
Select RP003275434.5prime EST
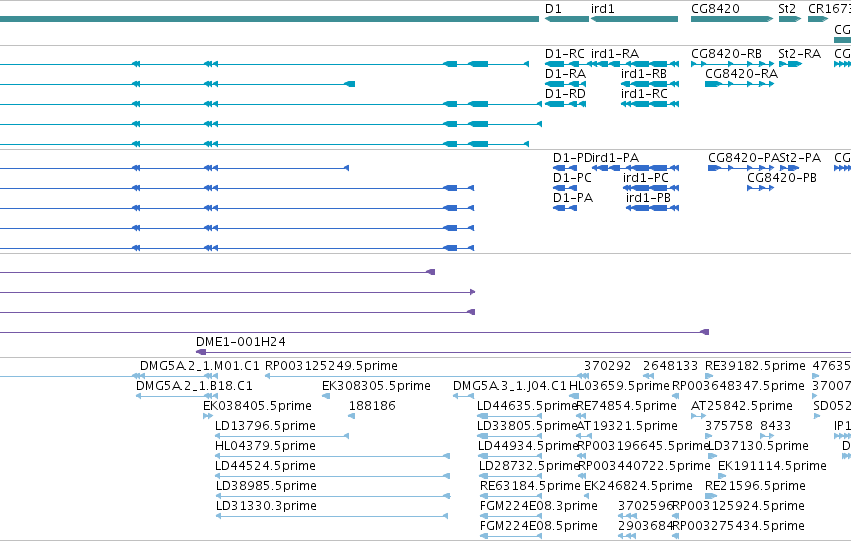coord(675,537)
